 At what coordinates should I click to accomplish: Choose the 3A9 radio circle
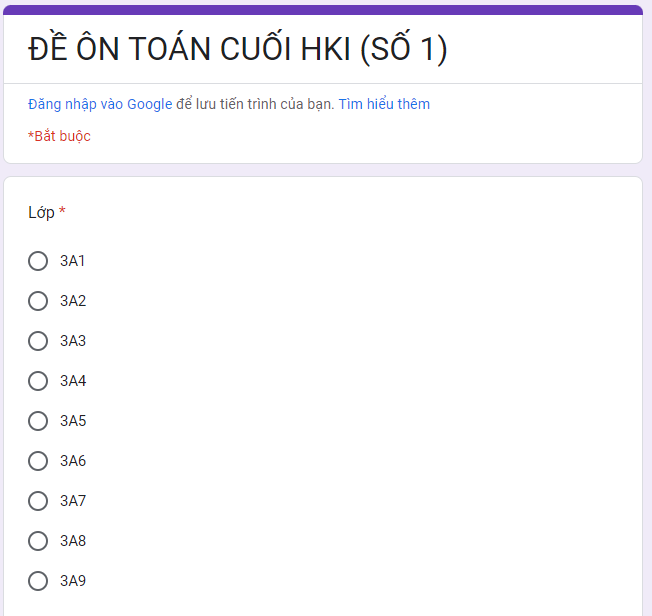38,581
